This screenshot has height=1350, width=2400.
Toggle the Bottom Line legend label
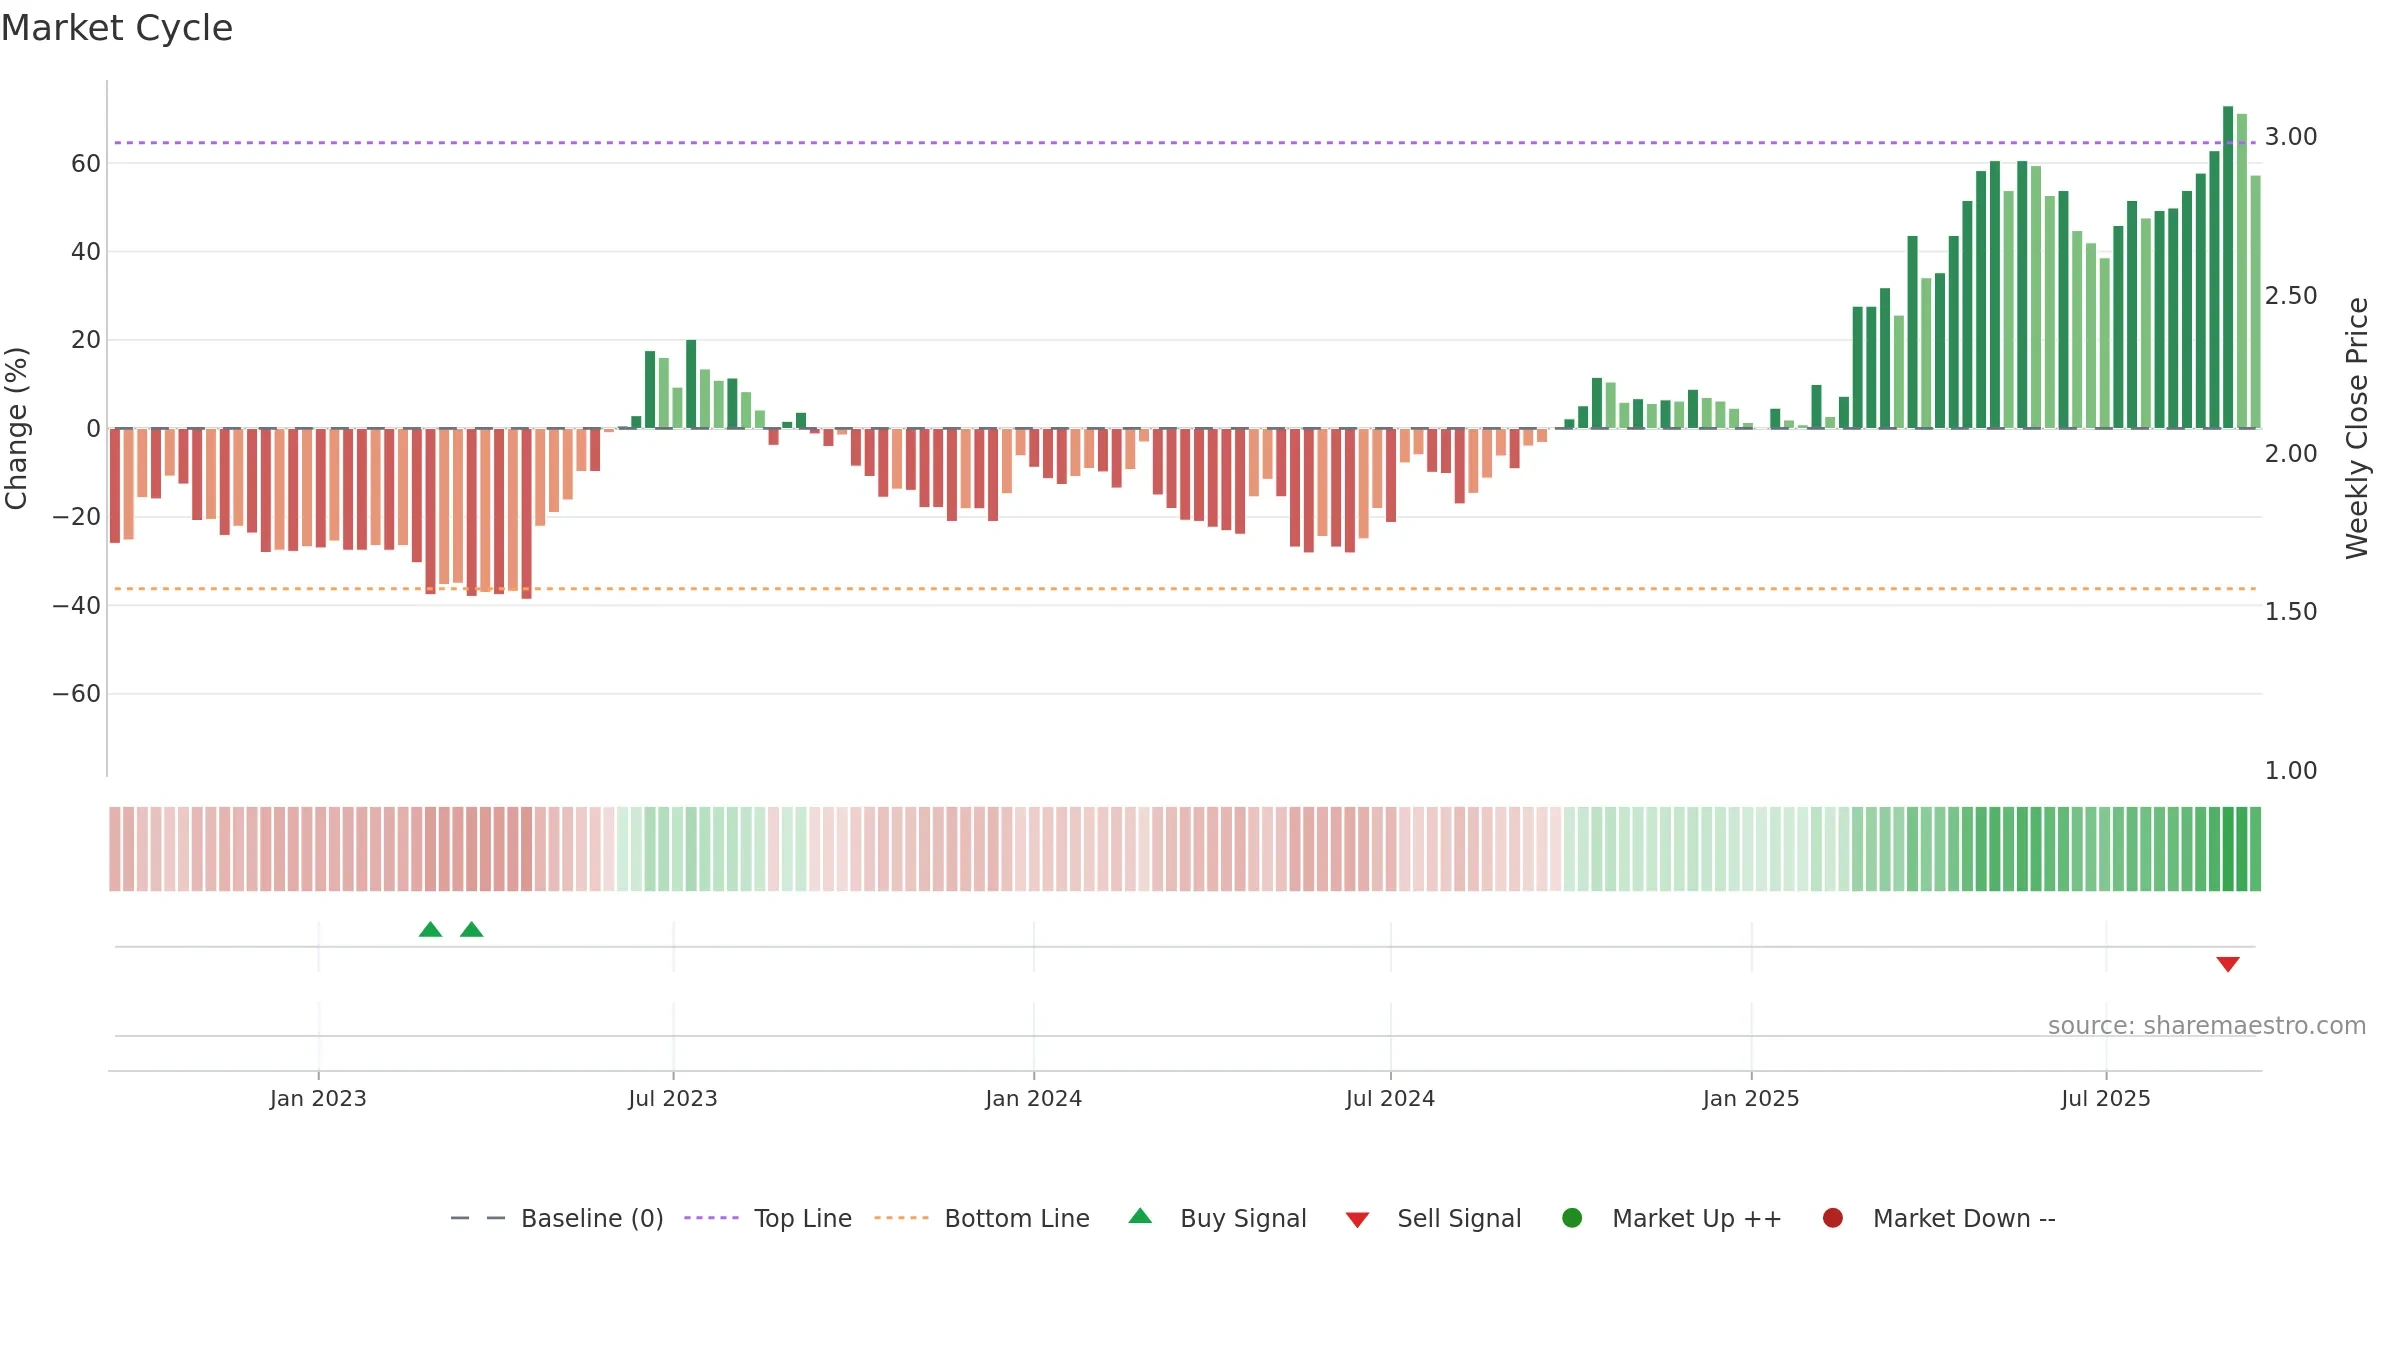1017,1219
